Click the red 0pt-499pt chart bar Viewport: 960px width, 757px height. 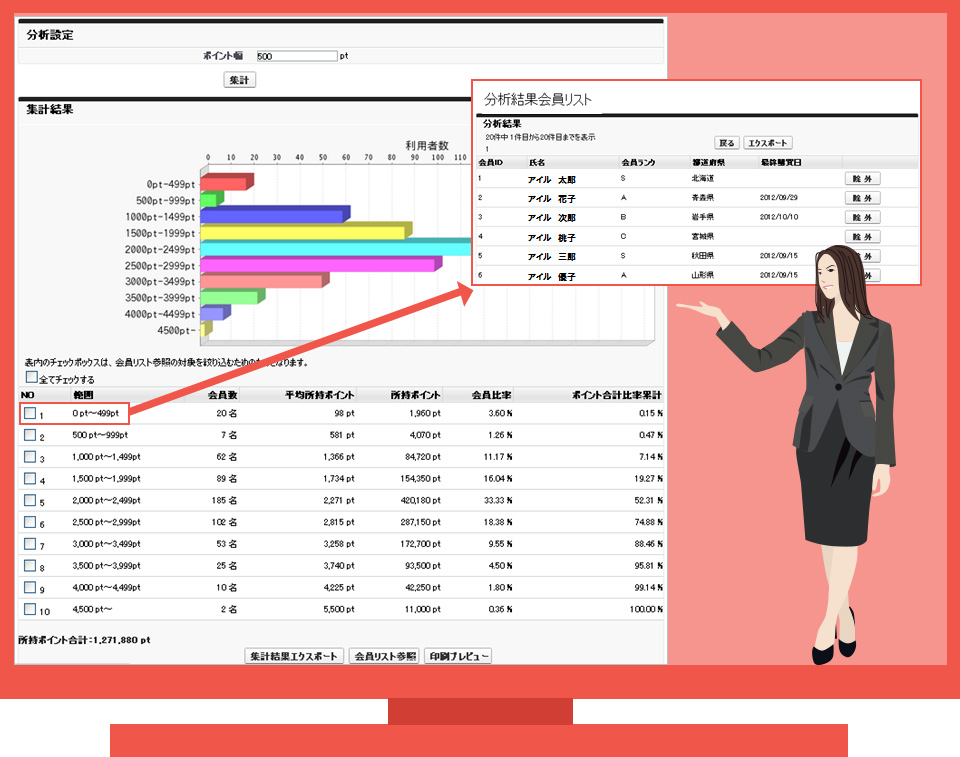[223, 184]
